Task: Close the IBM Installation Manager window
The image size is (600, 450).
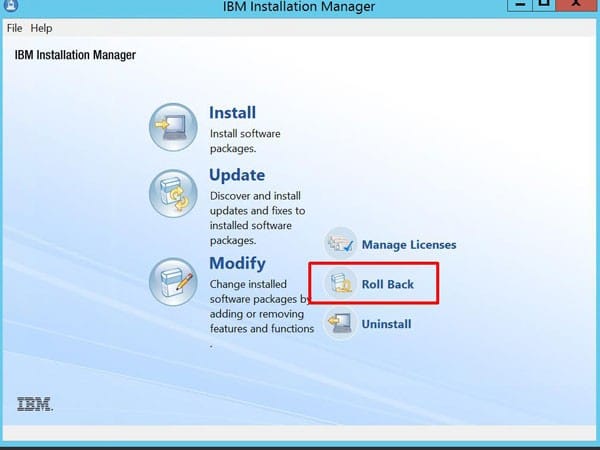Action: pos(576,5)
